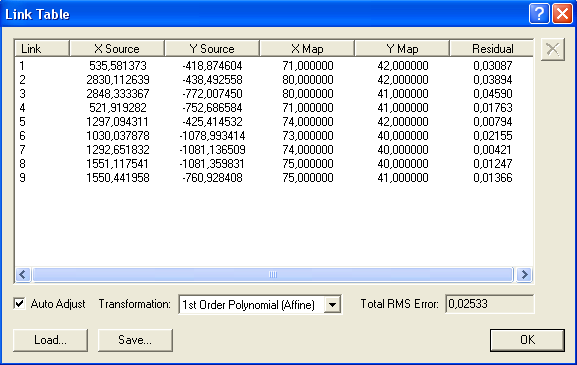
Task: Click residual value 0,00421
Action: (493, 150)
